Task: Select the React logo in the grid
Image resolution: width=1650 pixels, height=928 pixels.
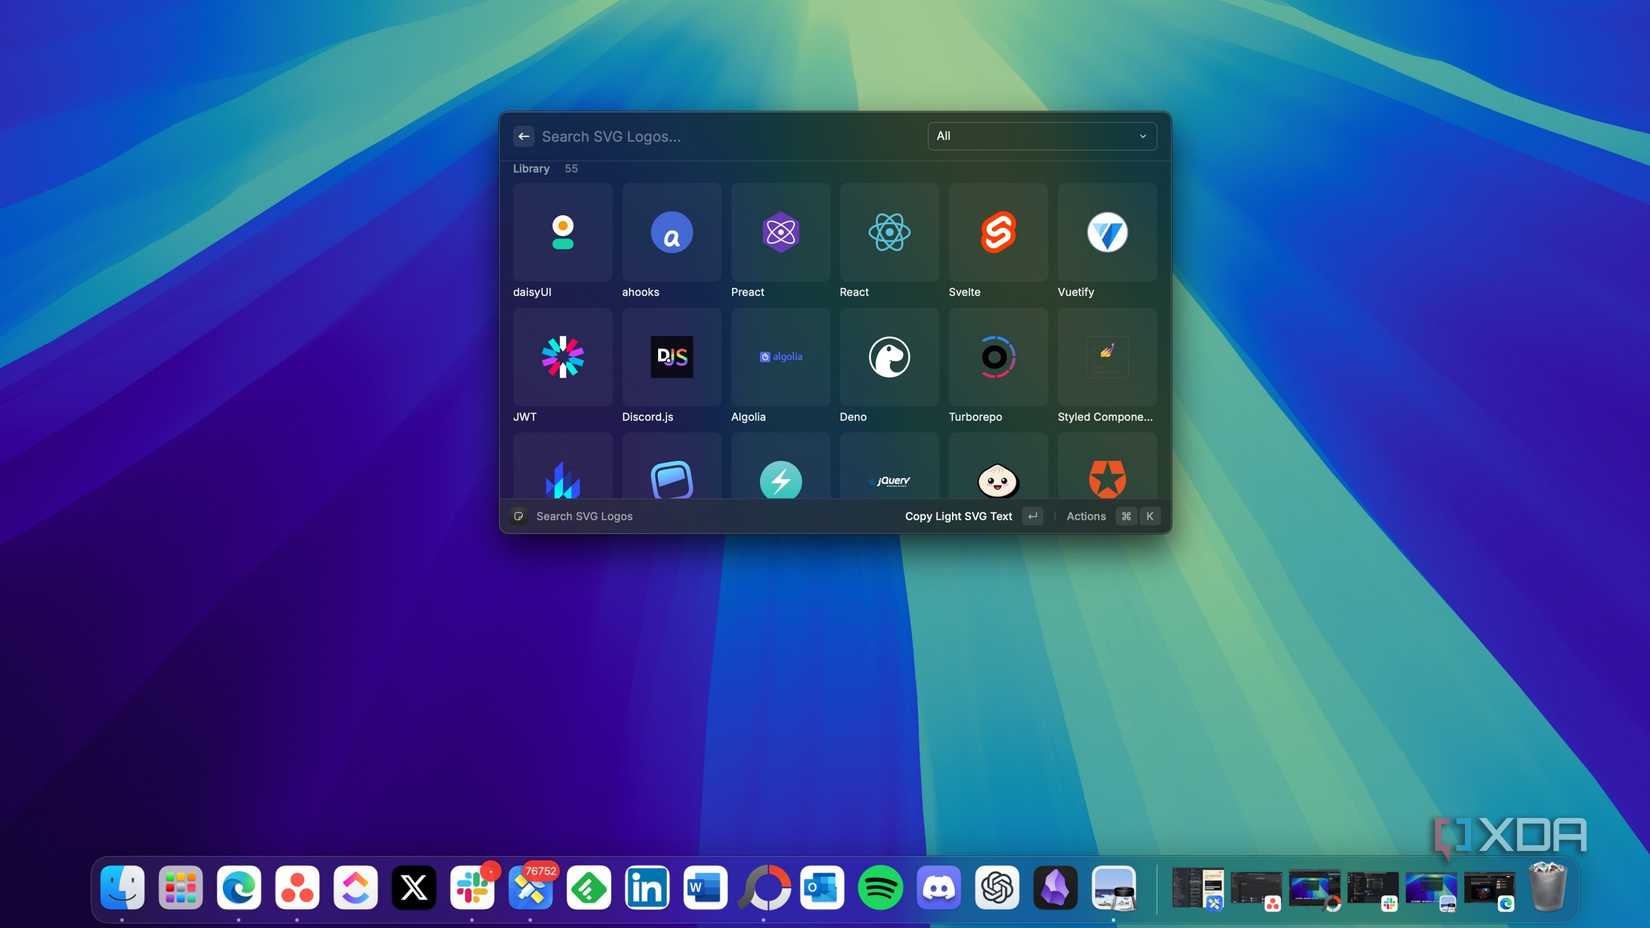Action: coord(888,232)
